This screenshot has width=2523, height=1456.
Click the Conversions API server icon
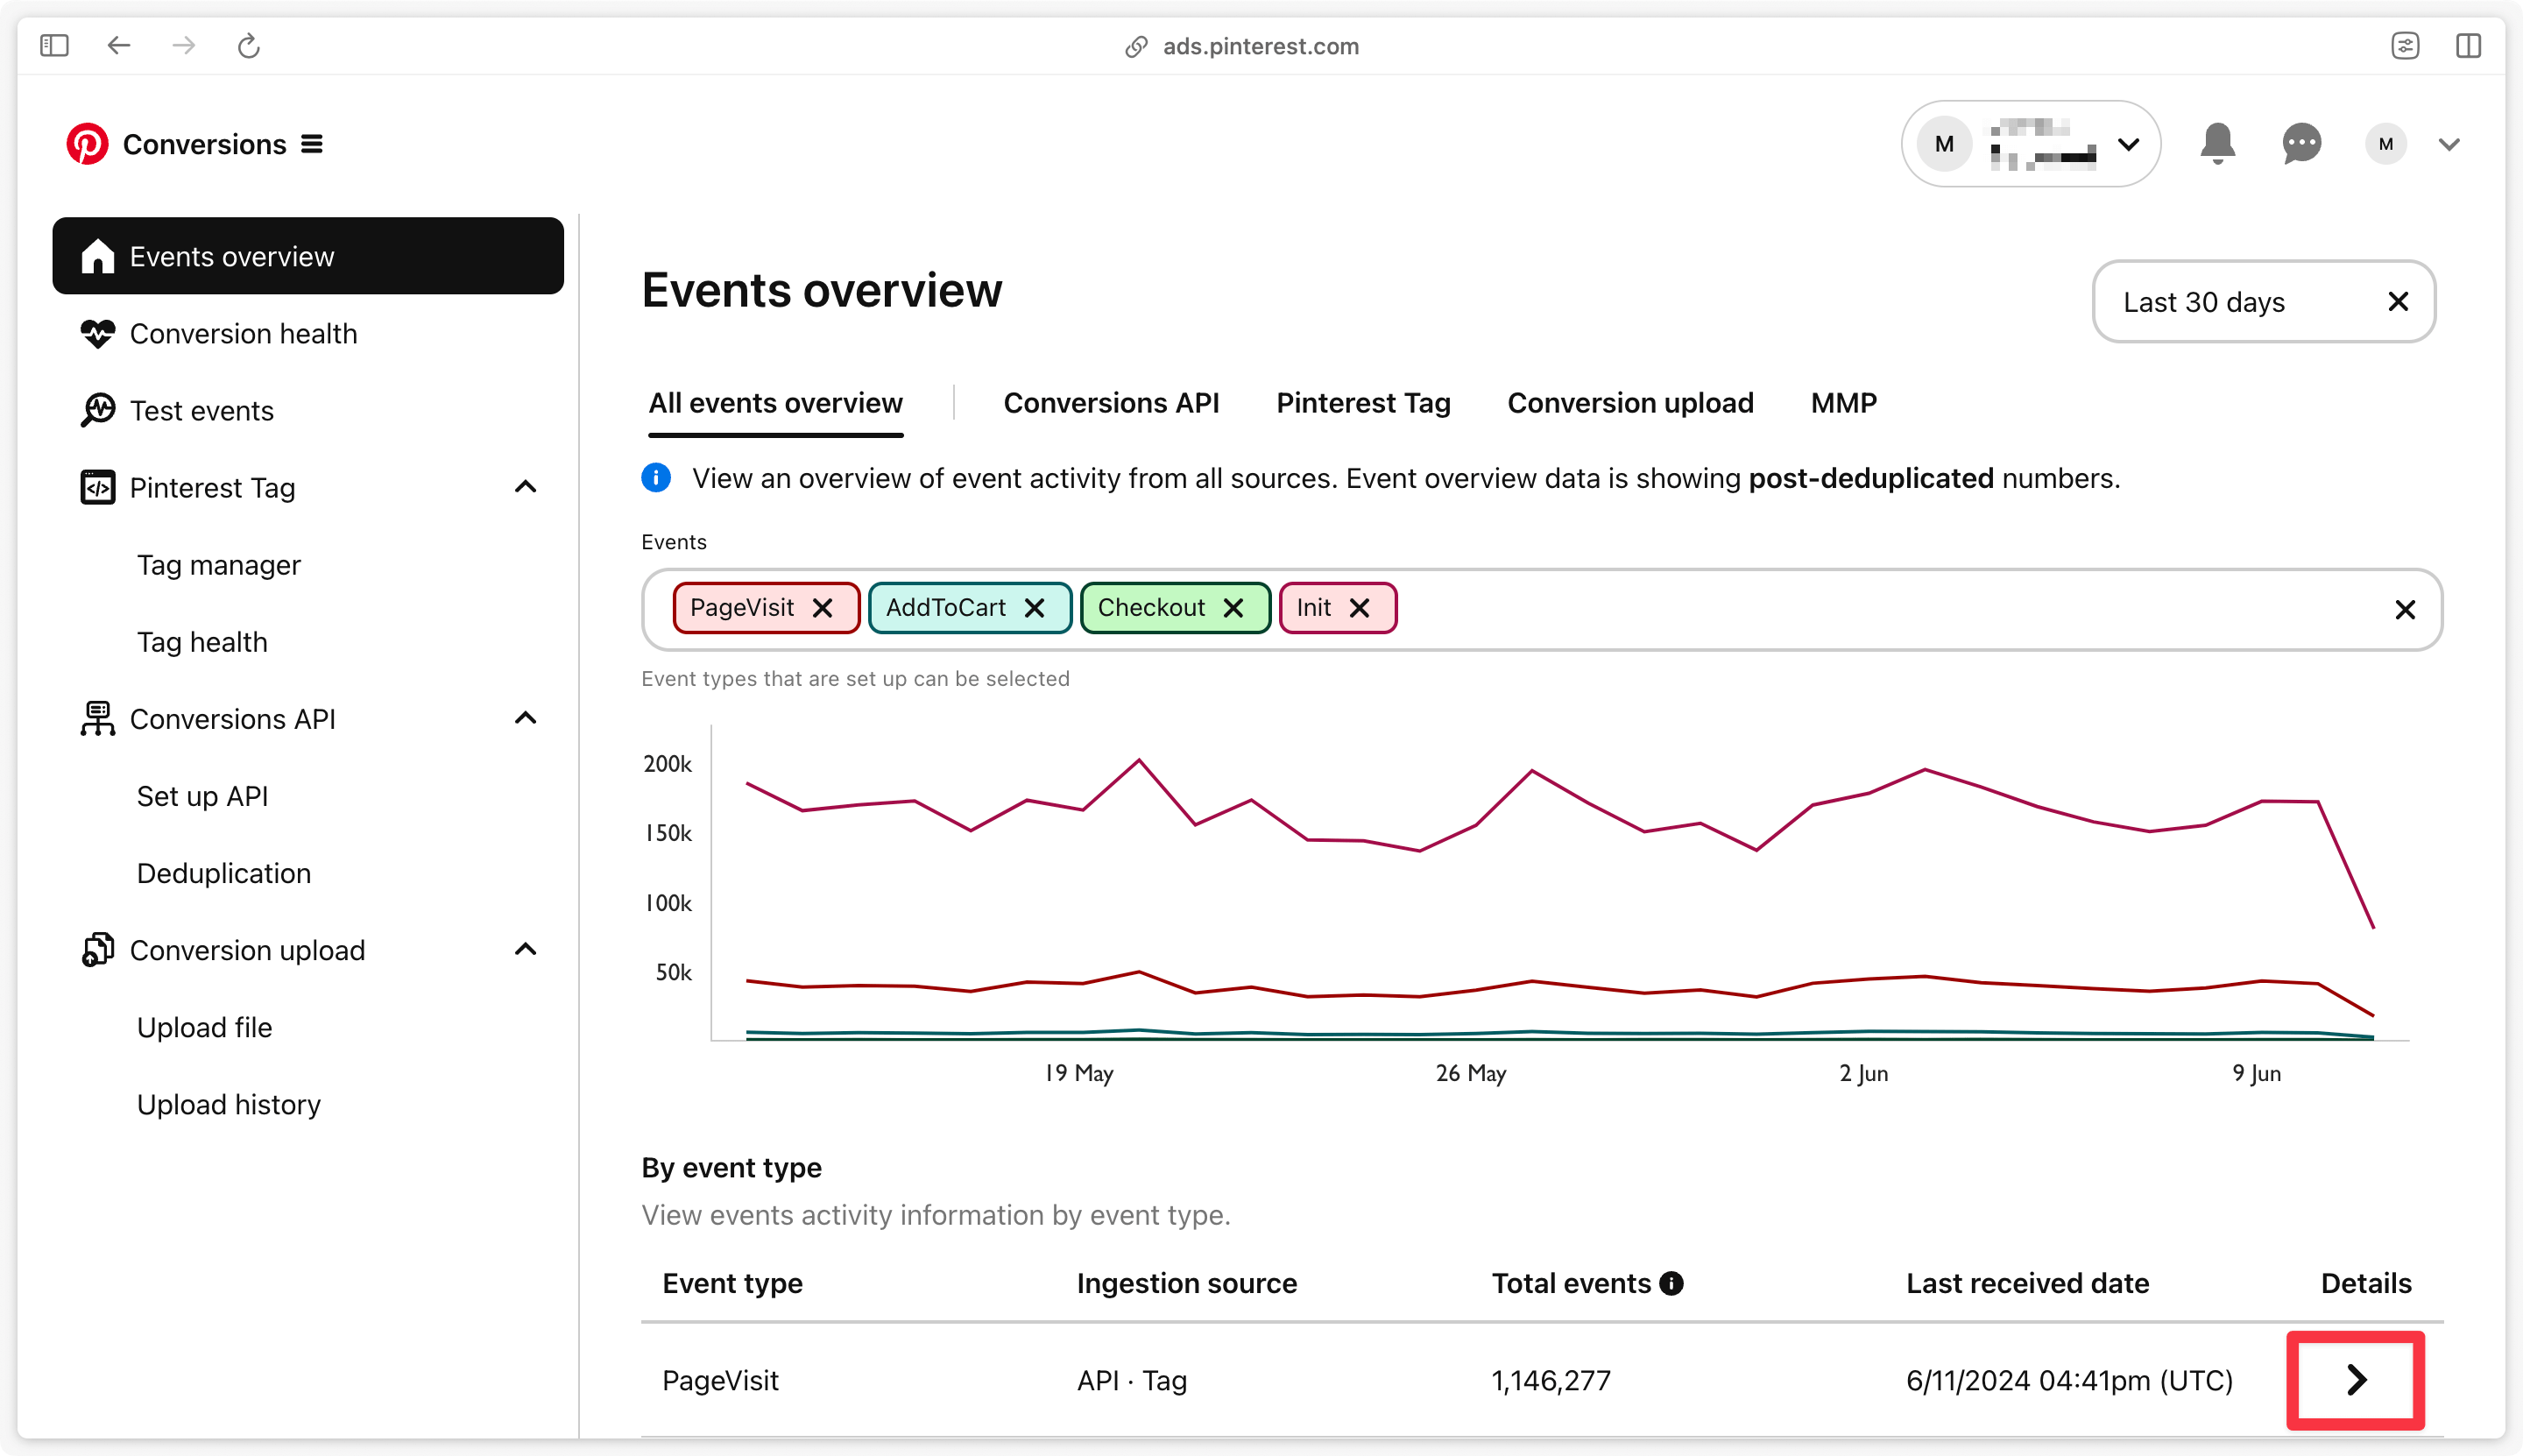tap(97, 717)
